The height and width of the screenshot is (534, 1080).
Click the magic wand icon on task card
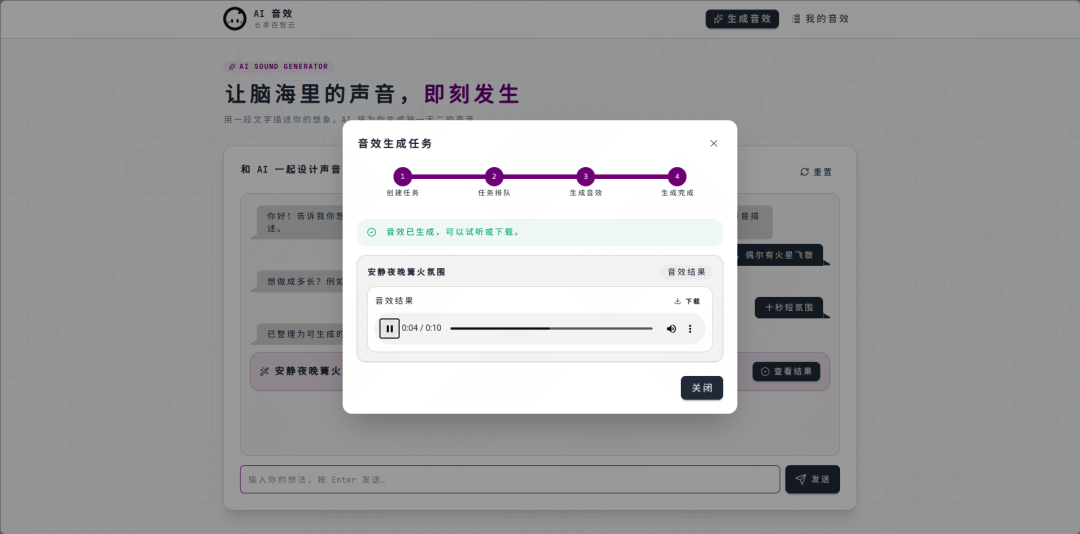pyautogui.click(x=264, y=371)
